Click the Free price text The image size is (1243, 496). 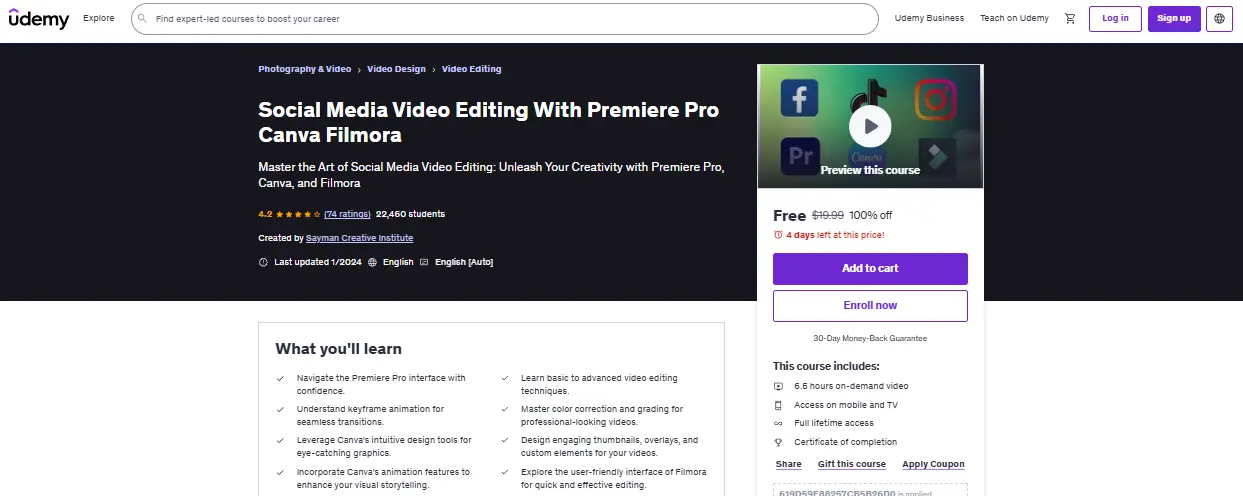coord(789,215)
